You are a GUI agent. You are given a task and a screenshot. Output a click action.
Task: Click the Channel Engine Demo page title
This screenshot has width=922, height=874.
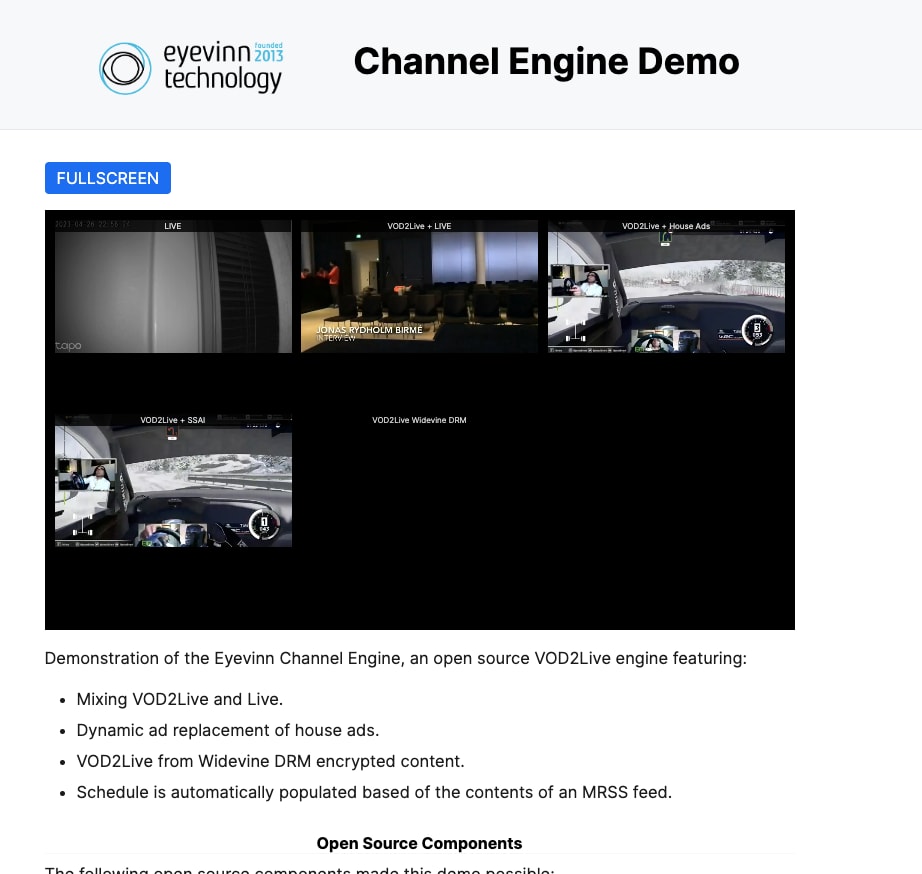click(546, 62)
